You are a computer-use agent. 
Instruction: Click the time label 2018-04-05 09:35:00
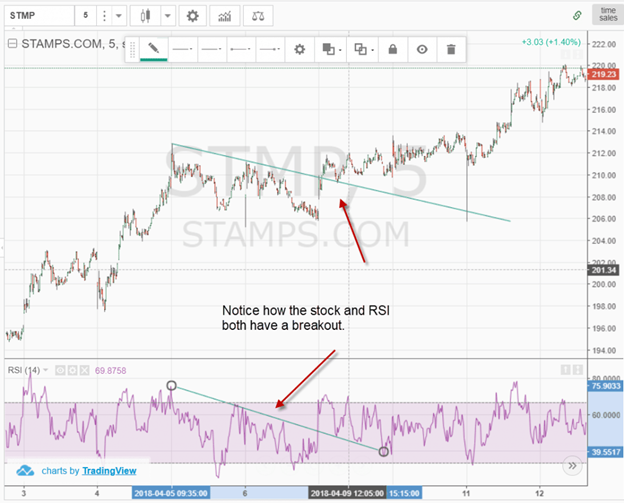click(x=171, y=493)
